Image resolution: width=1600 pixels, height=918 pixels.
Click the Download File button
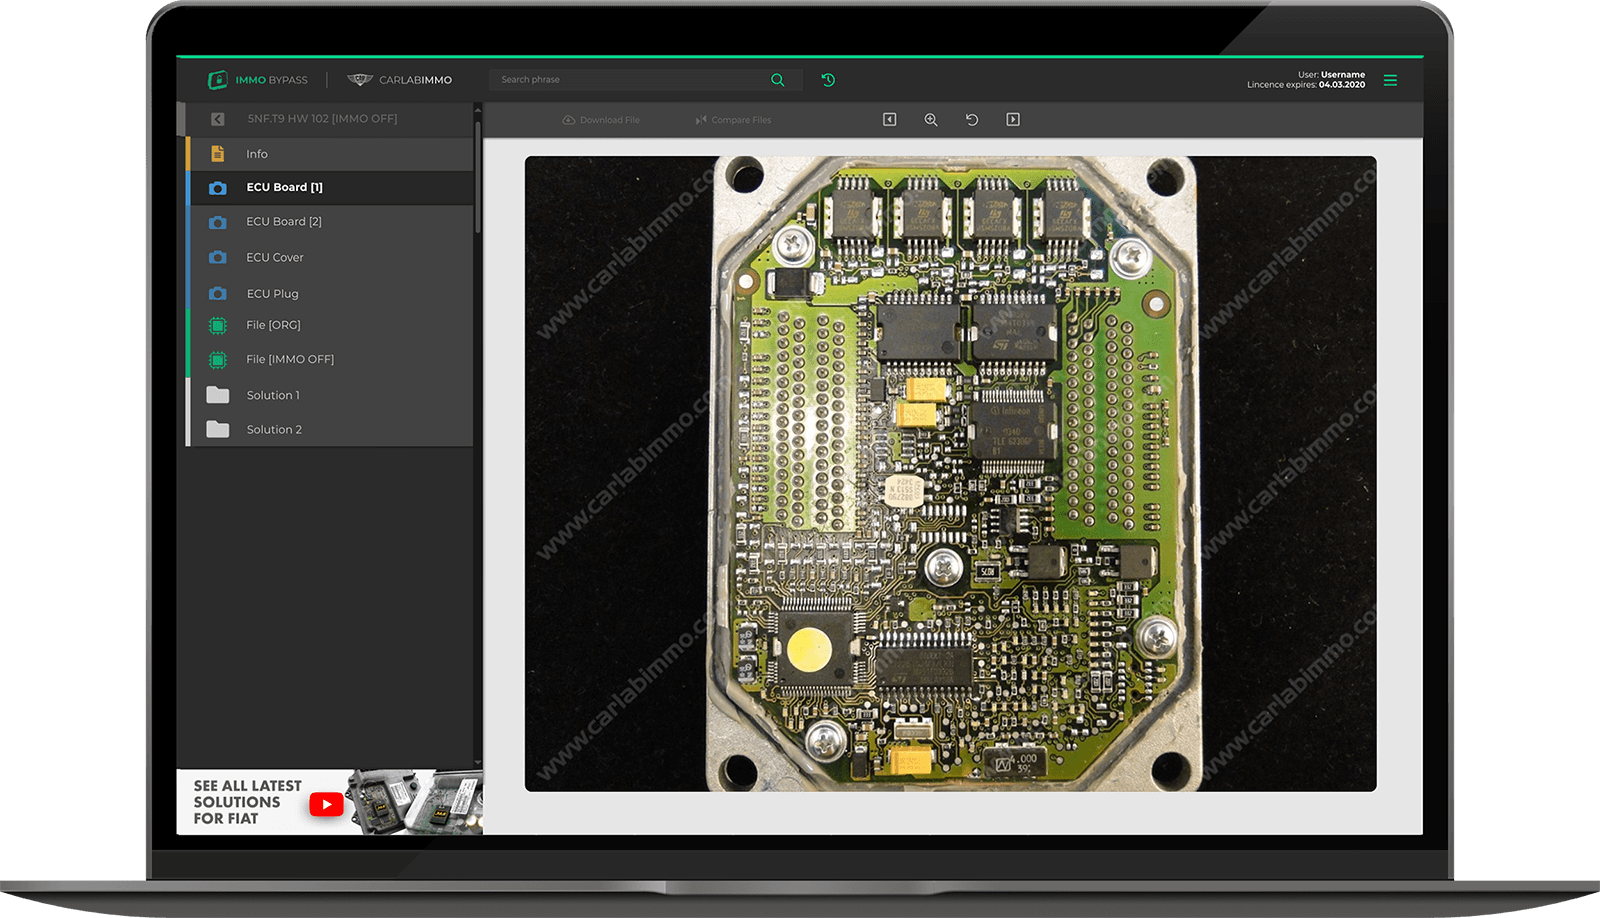tap(601, 120)
